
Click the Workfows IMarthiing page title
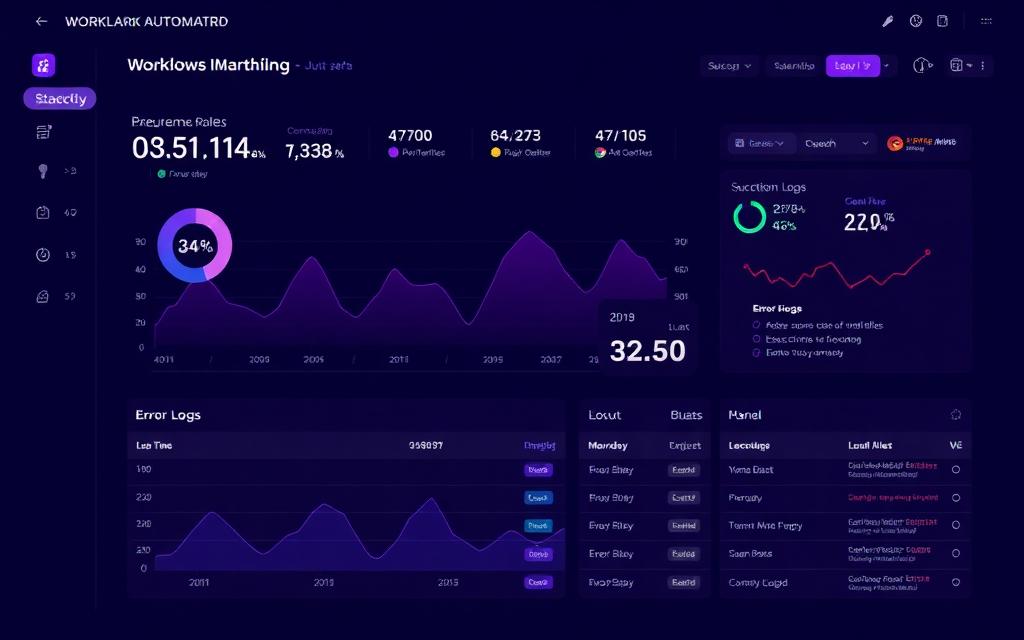click(x=208, y=65)
